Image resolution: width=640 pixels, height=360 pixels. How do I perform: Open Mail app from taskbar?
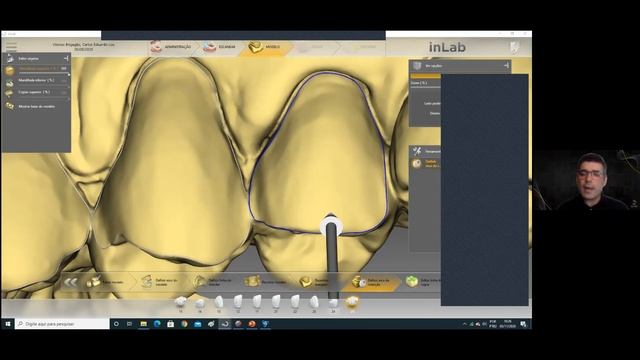pos(198,324)
